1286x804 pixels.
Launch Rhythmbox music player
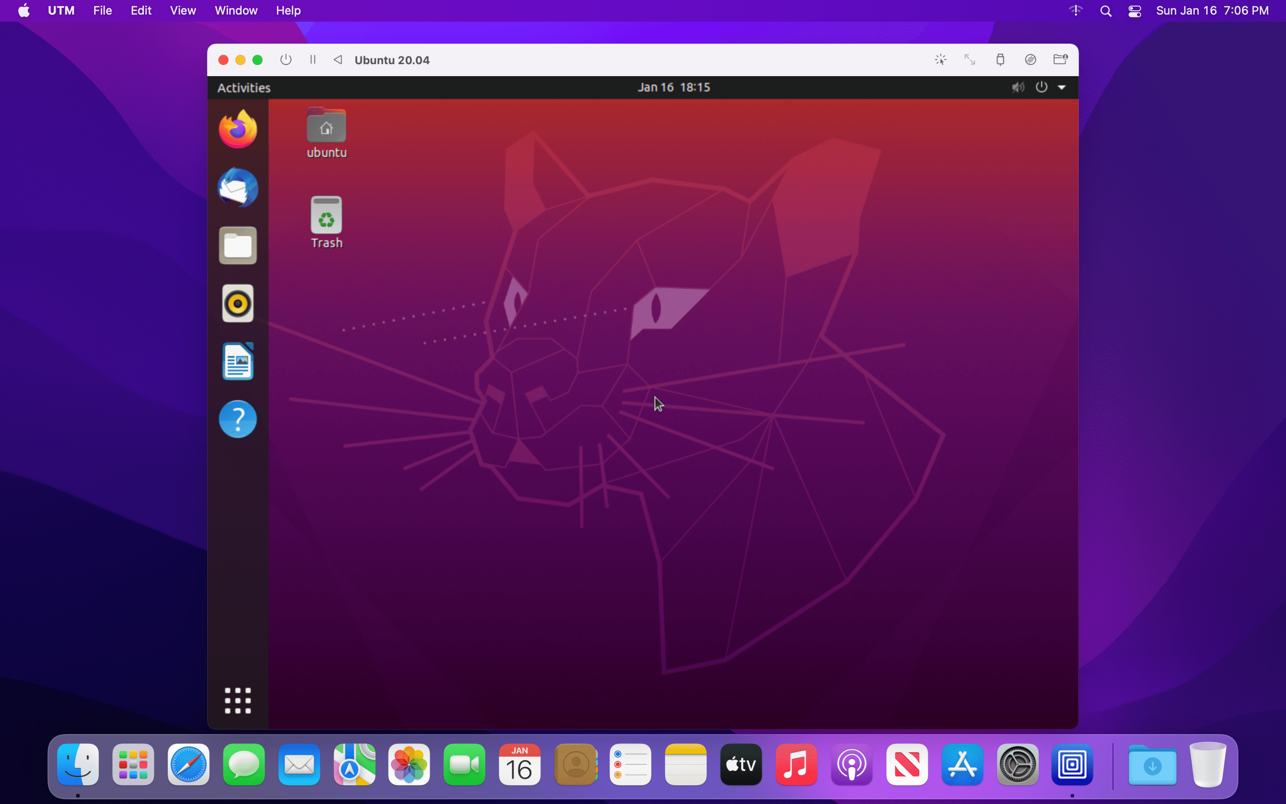(238, 303)
